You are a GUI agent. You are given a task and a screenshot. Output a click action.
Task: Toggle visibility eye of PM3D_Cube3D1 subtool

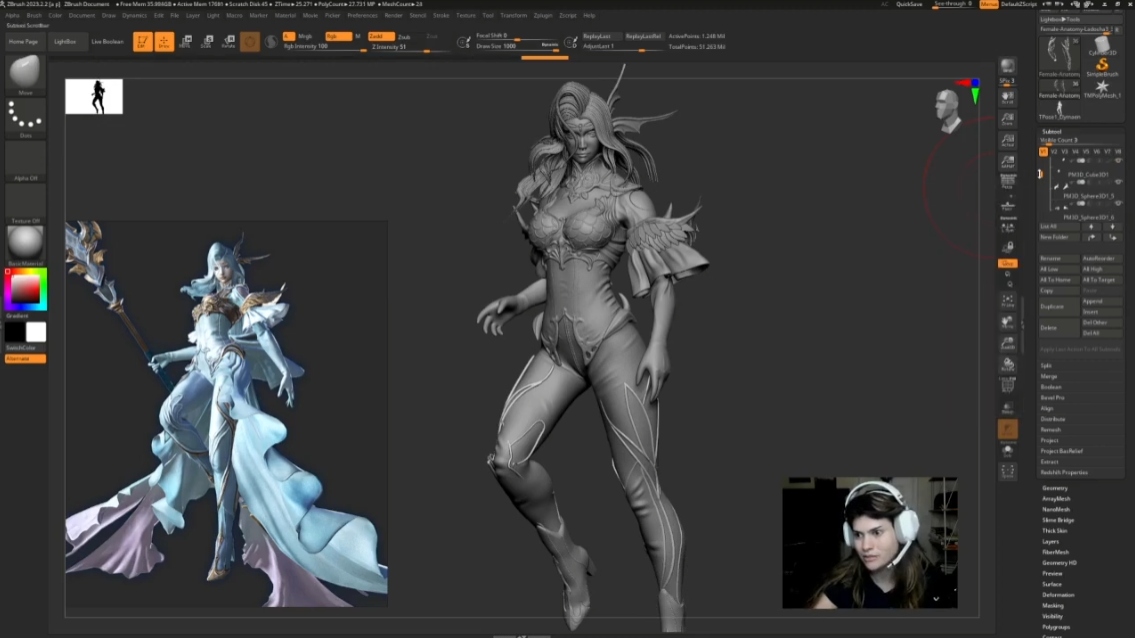point(1118,182)
